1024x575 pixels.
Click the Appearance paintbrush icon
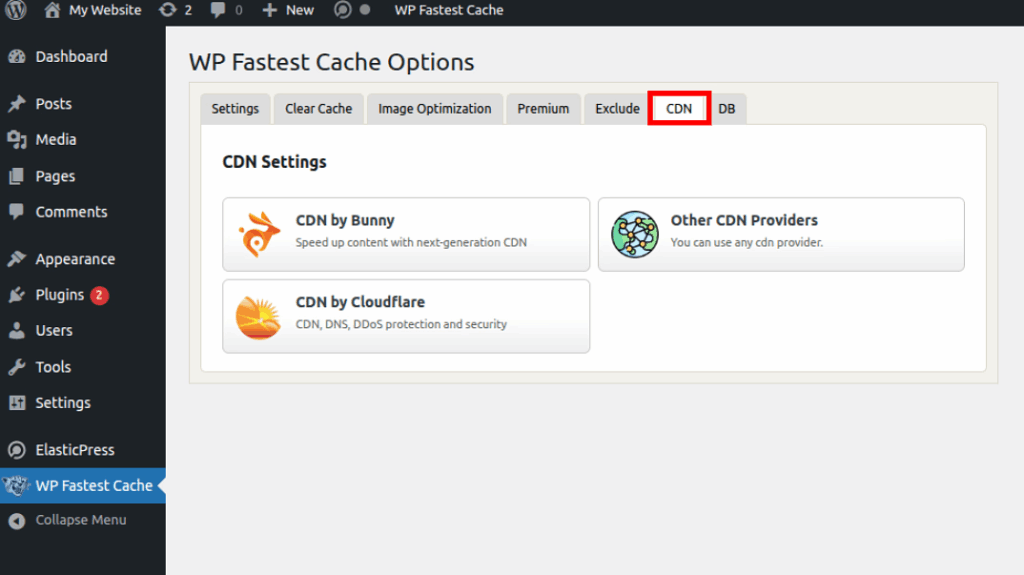17,259
